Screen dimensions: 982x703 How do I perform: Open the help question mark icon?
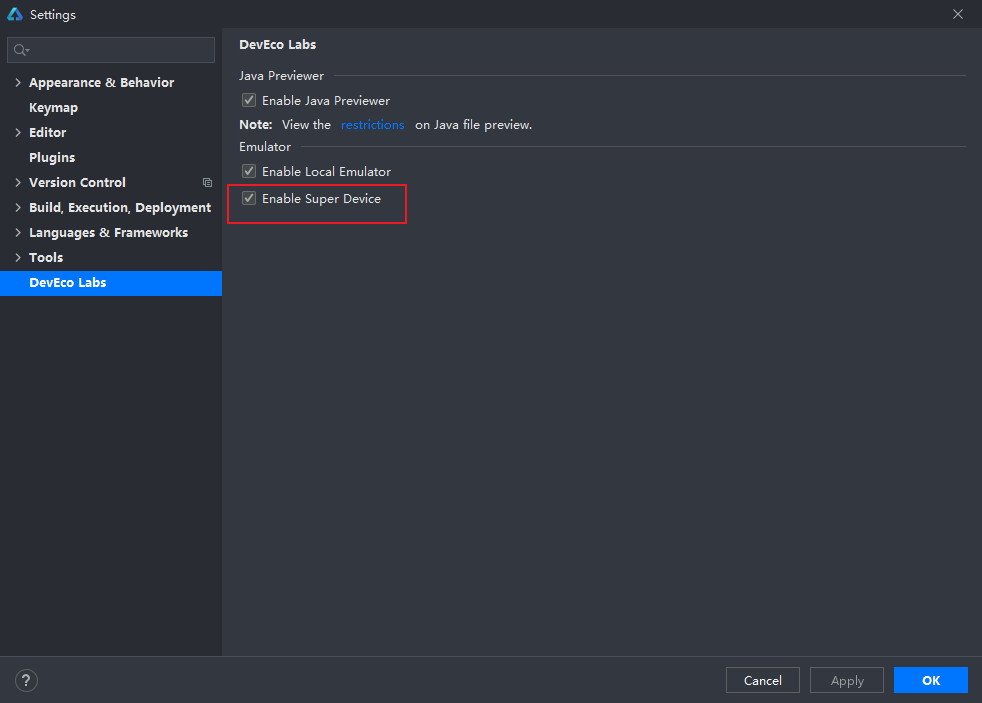pos(26,681)
